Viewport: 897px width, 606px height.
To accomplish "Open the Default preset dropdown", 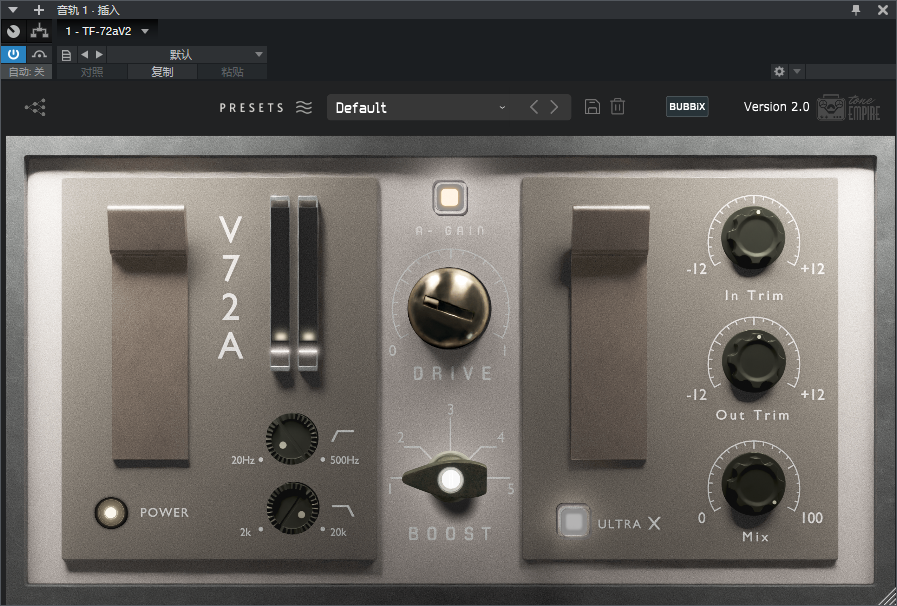I will tap(421, 108).
